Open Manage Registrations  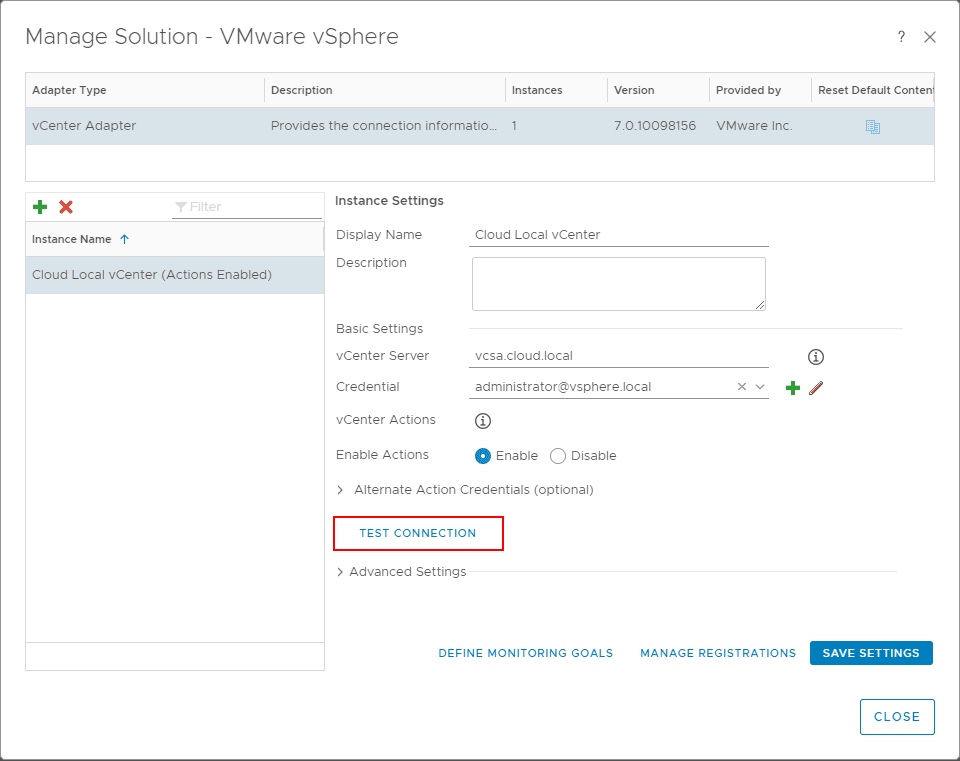click(x=718, y=652)
